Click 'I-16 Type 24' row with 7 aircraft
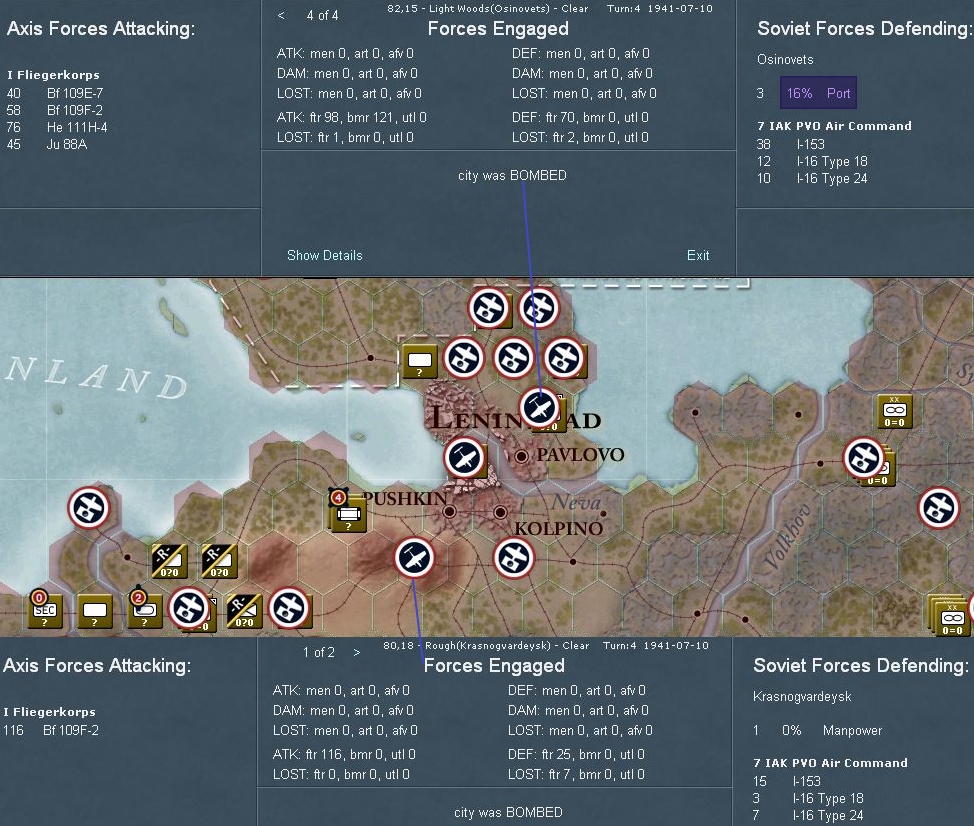Image resolution: width=974 pixels, height=826 pixels. click(x=808, y=815)
